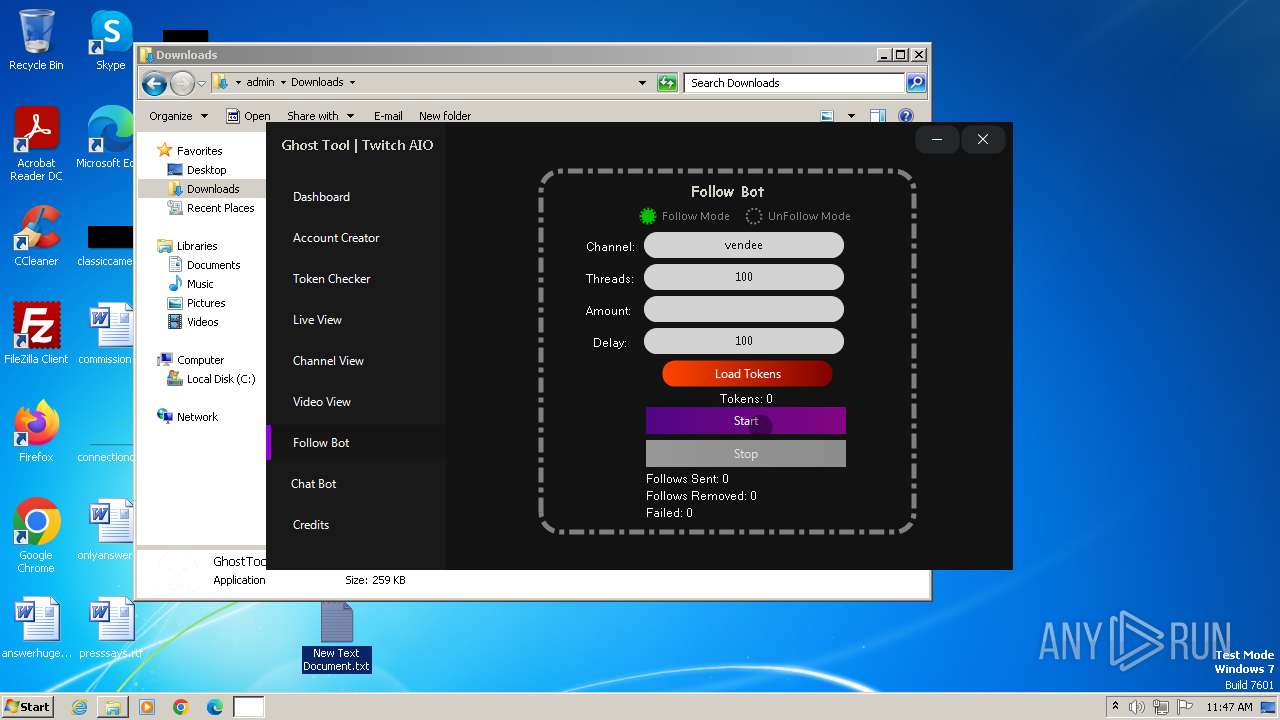Viewport: 1280px width, 720px height.
Task: Click E-mail in explorer toolbar
Action: pos(388,116)
